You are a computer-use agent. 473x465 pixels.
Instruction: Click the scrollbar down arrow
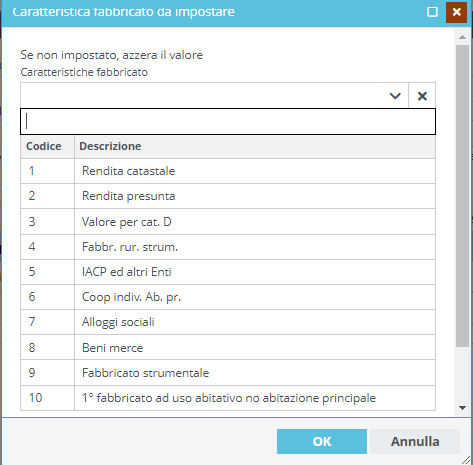pyautogui.click(x=462, y=408)
